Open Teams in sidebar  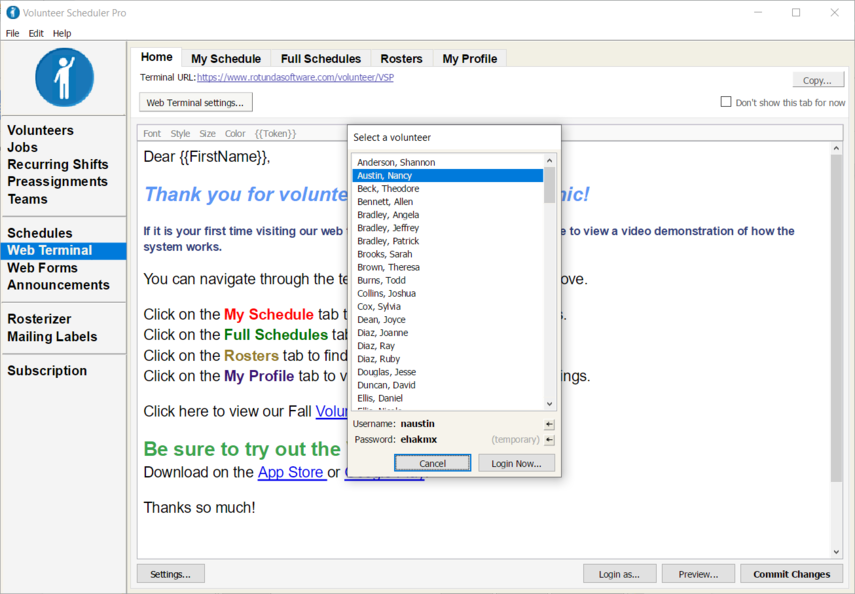[x=27, y=199]
